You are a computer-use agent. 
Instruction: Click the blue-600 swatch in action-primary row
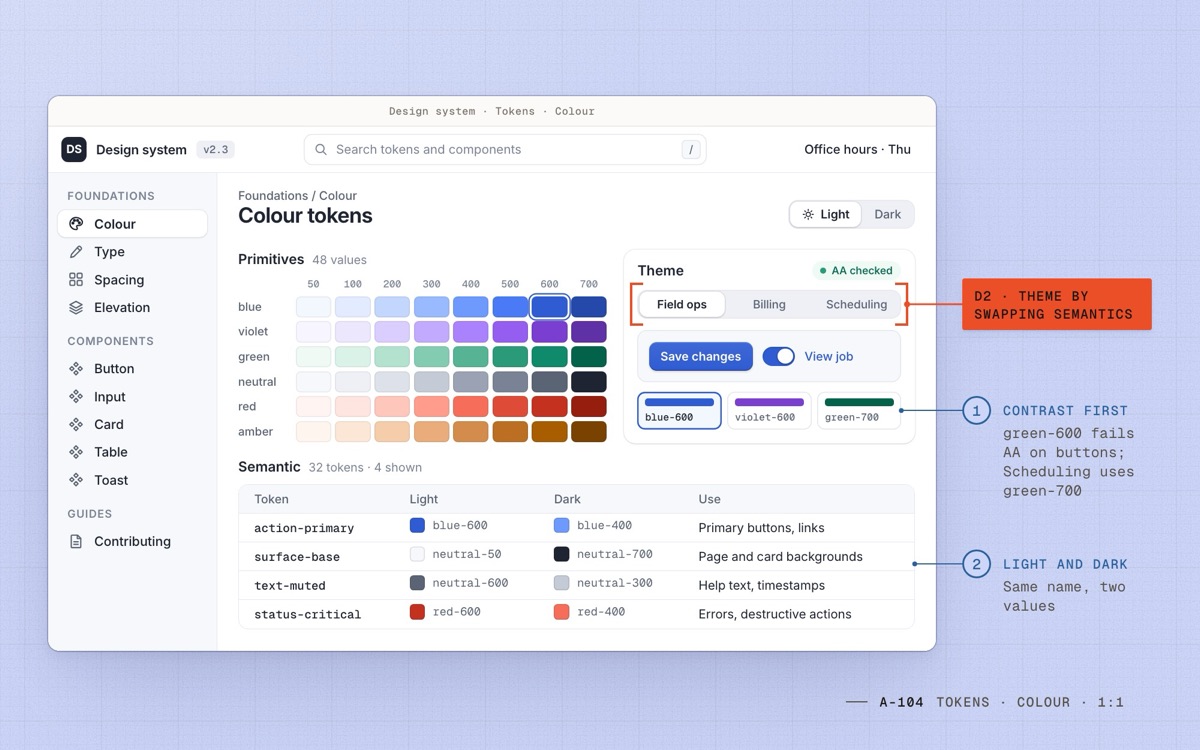[x=417, y=525]
